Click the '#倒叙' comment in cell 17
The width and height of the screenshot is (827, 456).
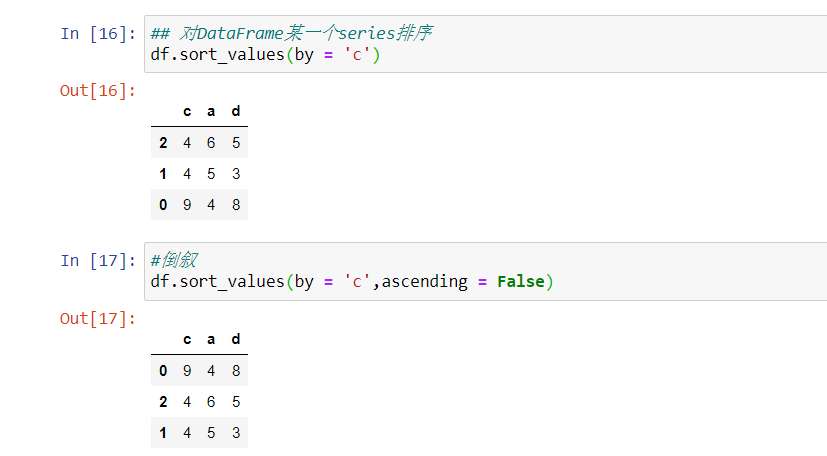click(x=174, y=260)
